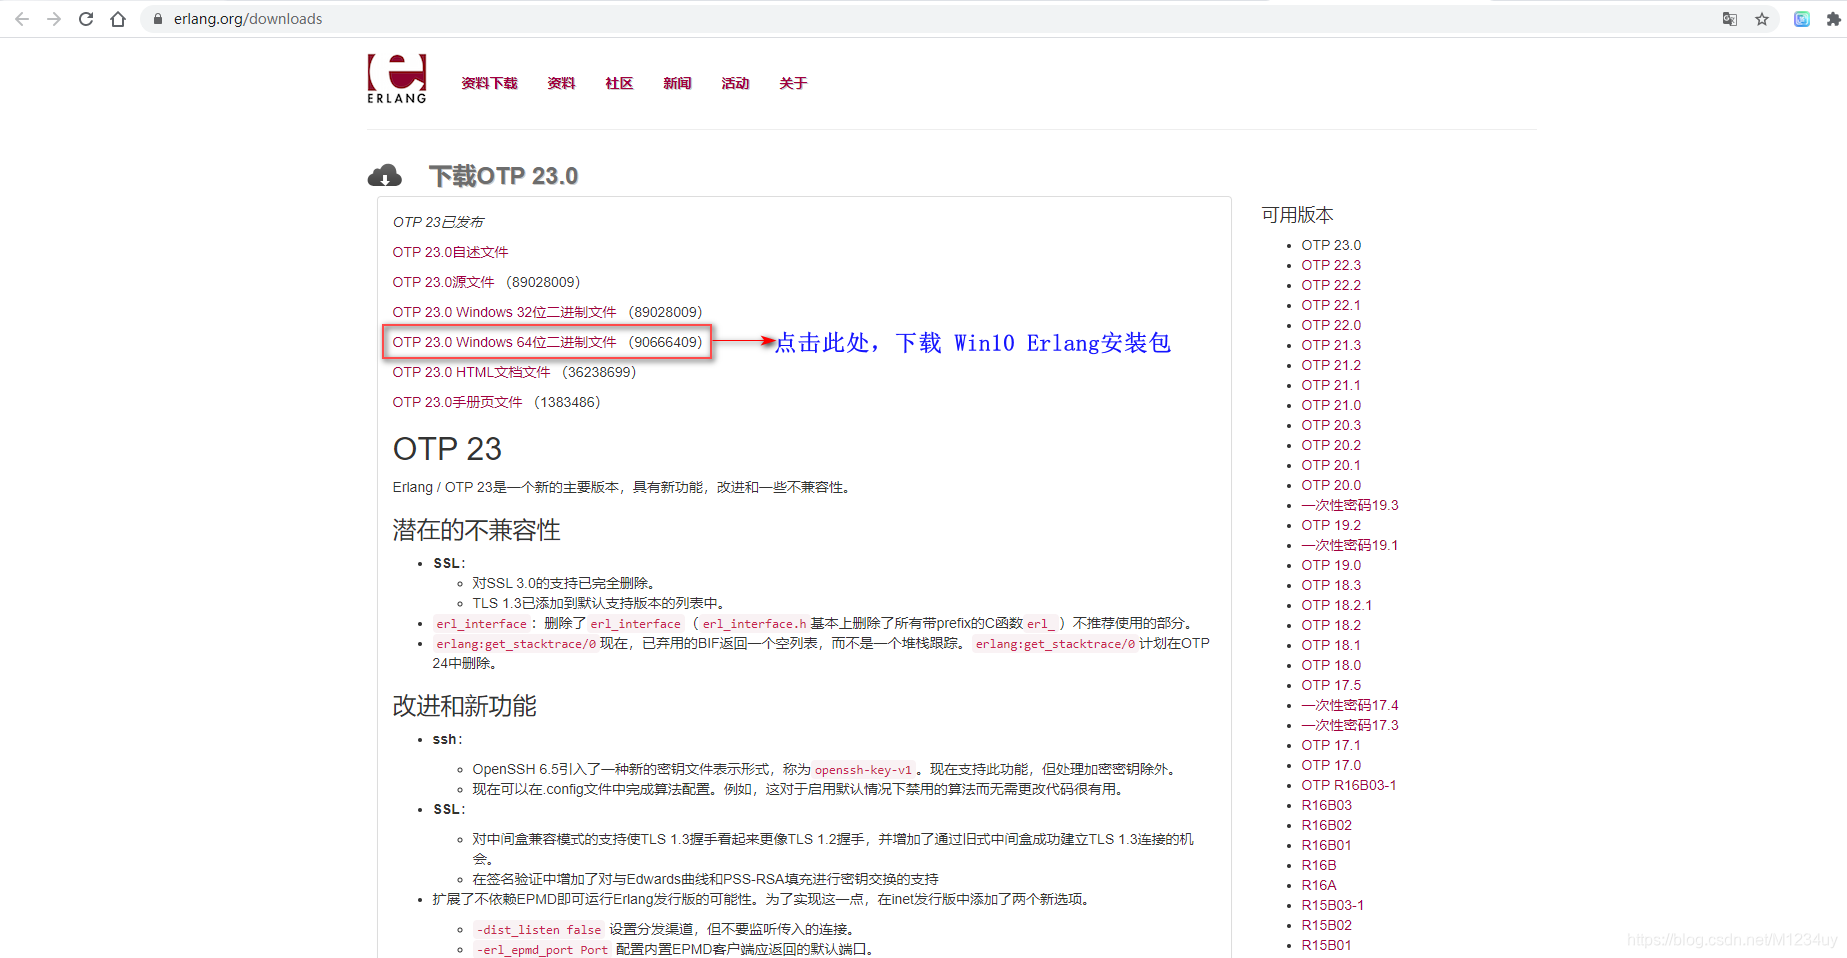This screenshot has width=1847, height=958.
Task: Download OTP 23.0手册页文件
Action: (x=457, y=402)
